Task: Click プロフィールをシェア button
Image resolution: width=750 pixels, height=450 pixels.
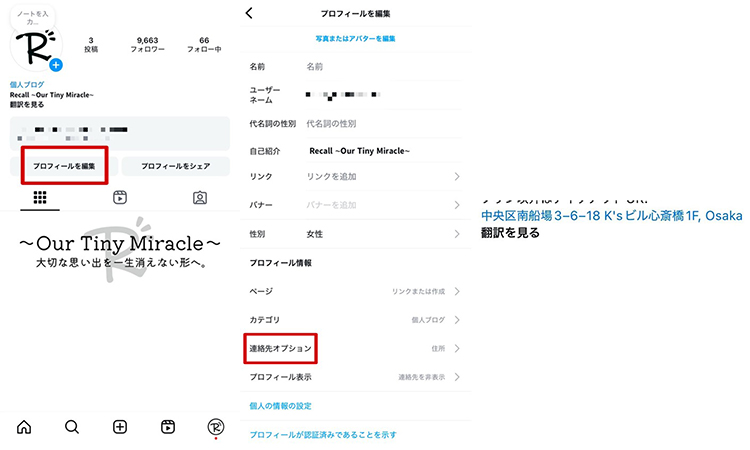Action: 176,166
